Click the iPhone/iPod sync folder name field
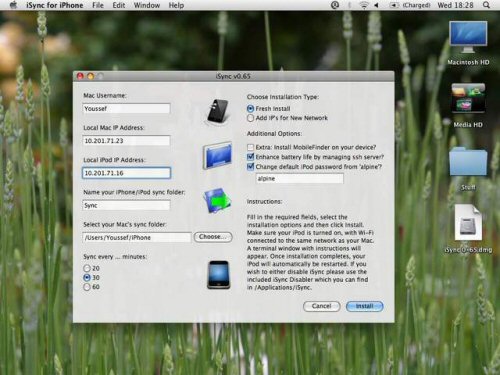 coord(126,205)
